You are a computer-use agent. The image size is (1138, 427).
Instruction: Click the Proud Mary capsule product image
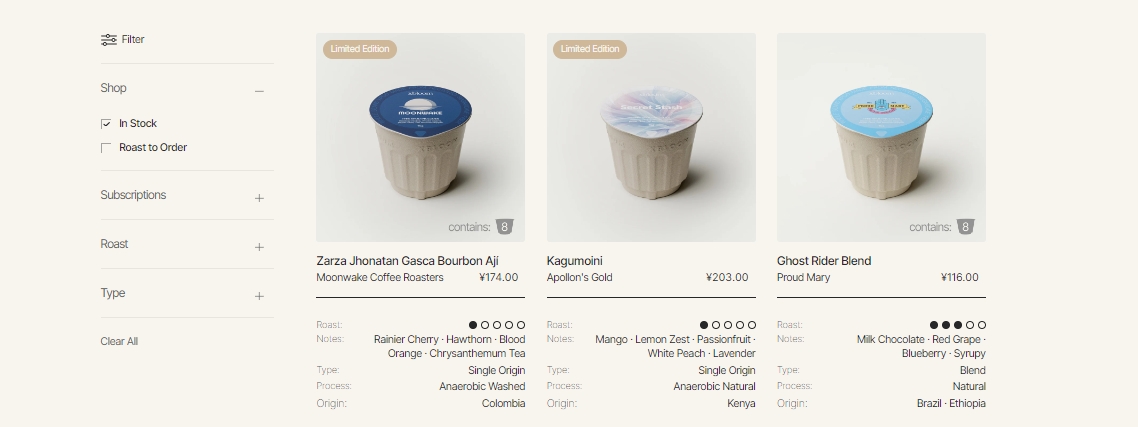tap(881, 140)
